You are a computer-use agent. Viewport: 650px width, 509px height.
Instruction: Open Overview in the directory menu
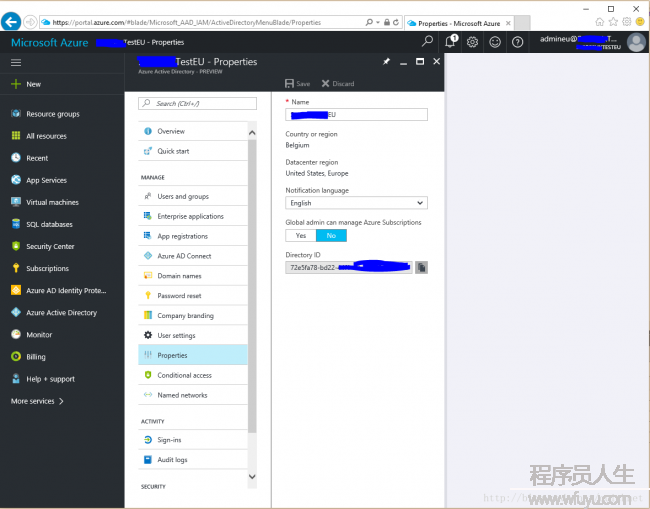coord(193,131)
